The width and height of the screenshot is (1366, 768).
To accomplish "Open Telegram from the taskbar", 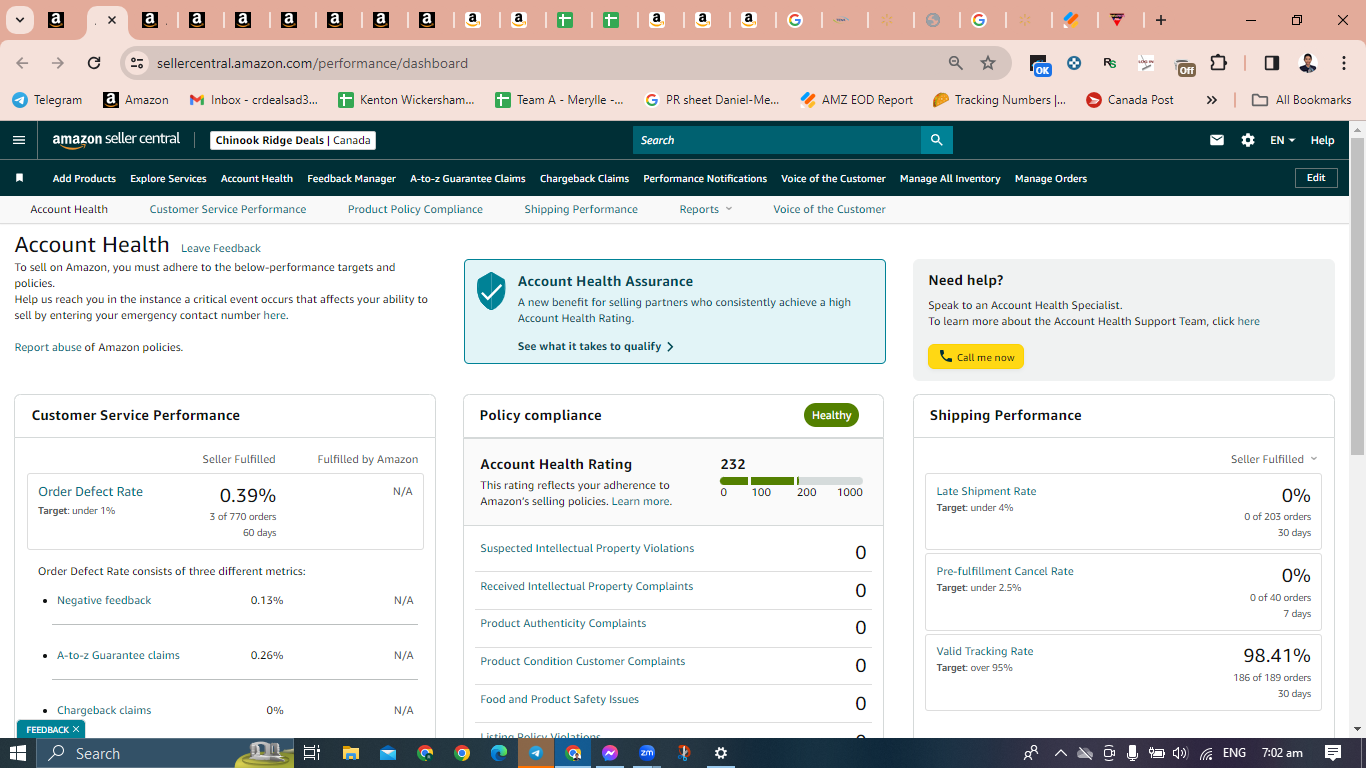I will coord(536,753).
